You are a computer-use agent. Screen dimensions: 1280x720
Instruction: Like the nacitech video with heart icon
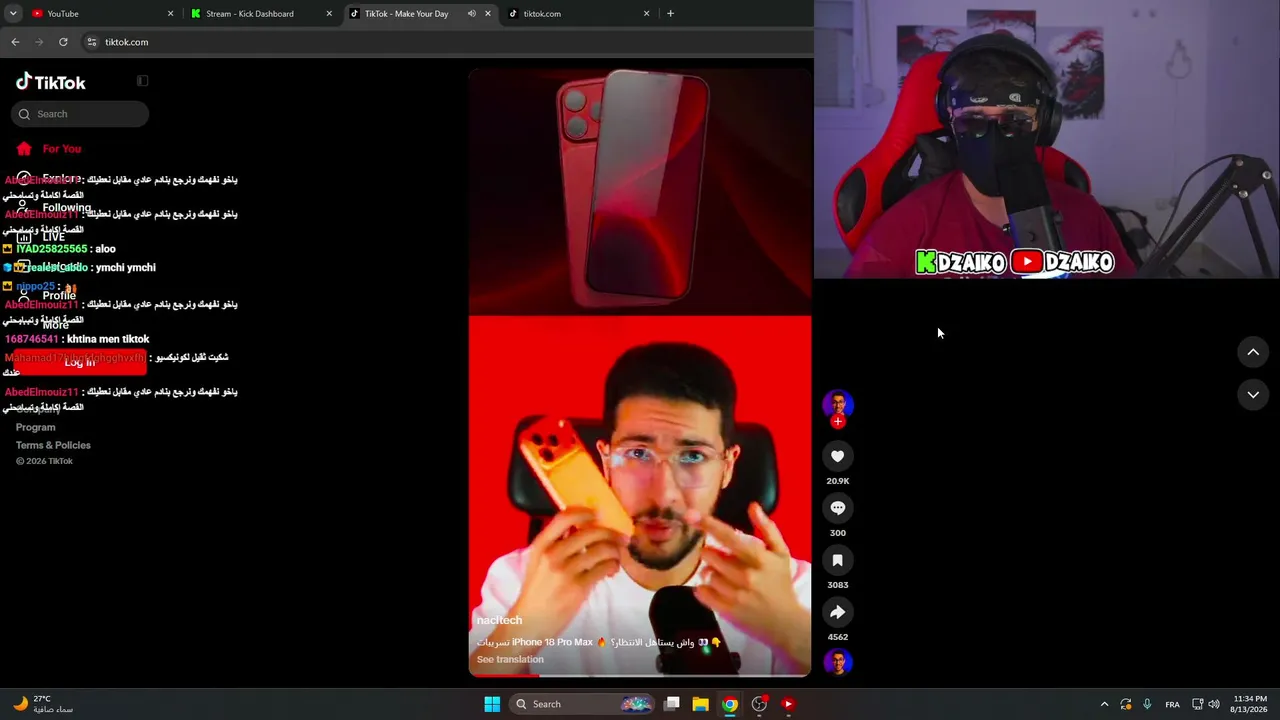click(x=838, y=456)
